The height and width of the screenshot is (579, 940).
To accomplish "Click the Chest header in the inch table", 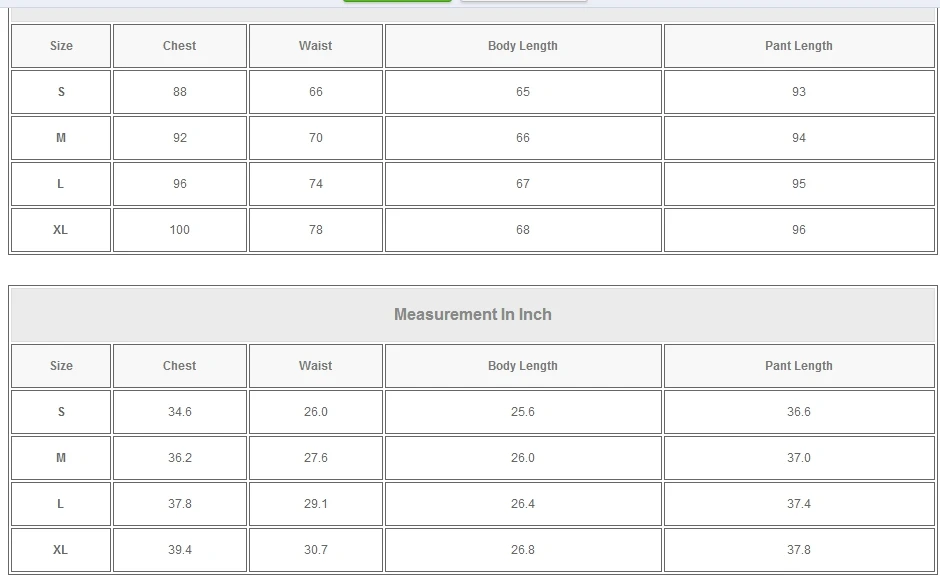I will point(180,366).
